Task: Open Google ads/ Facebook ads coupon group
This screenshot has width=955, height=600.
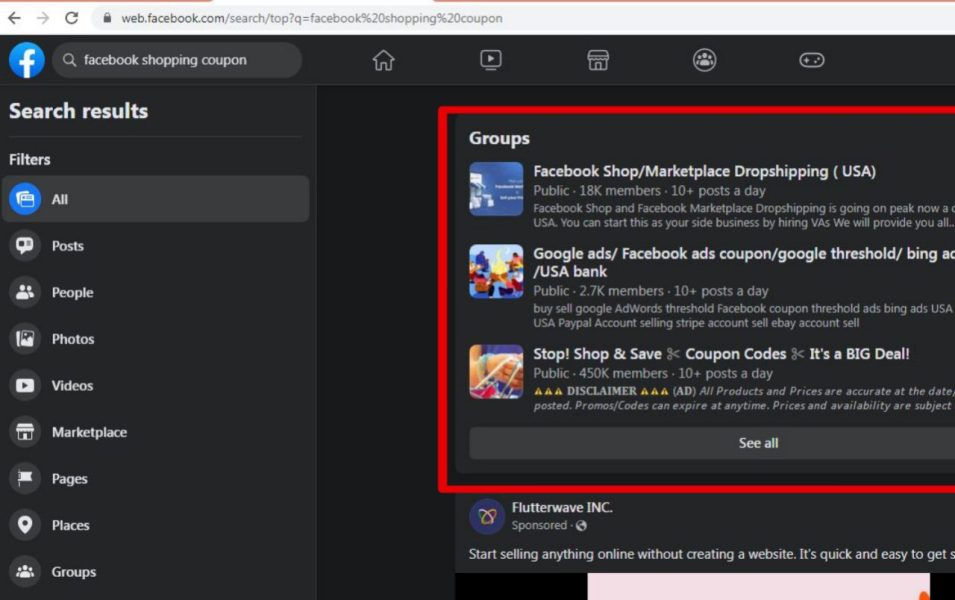Action: [x=744, y=263]
